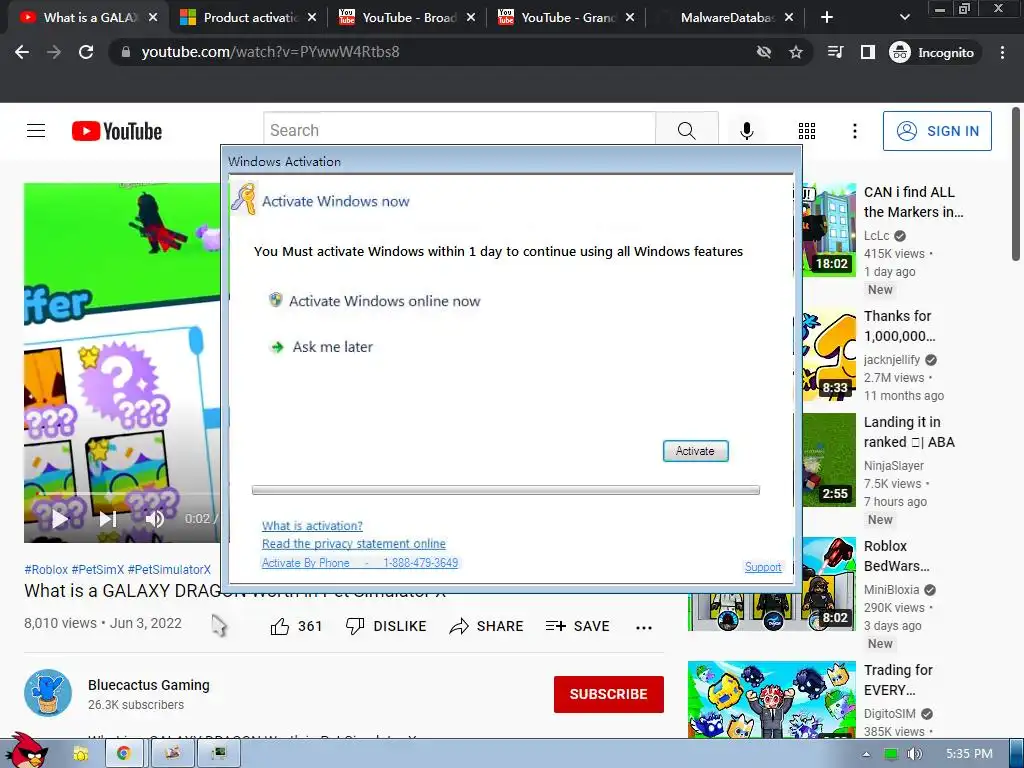Click the Activate By Phone link
This screenshot has height=768, width=1024.
pos(360,563)
